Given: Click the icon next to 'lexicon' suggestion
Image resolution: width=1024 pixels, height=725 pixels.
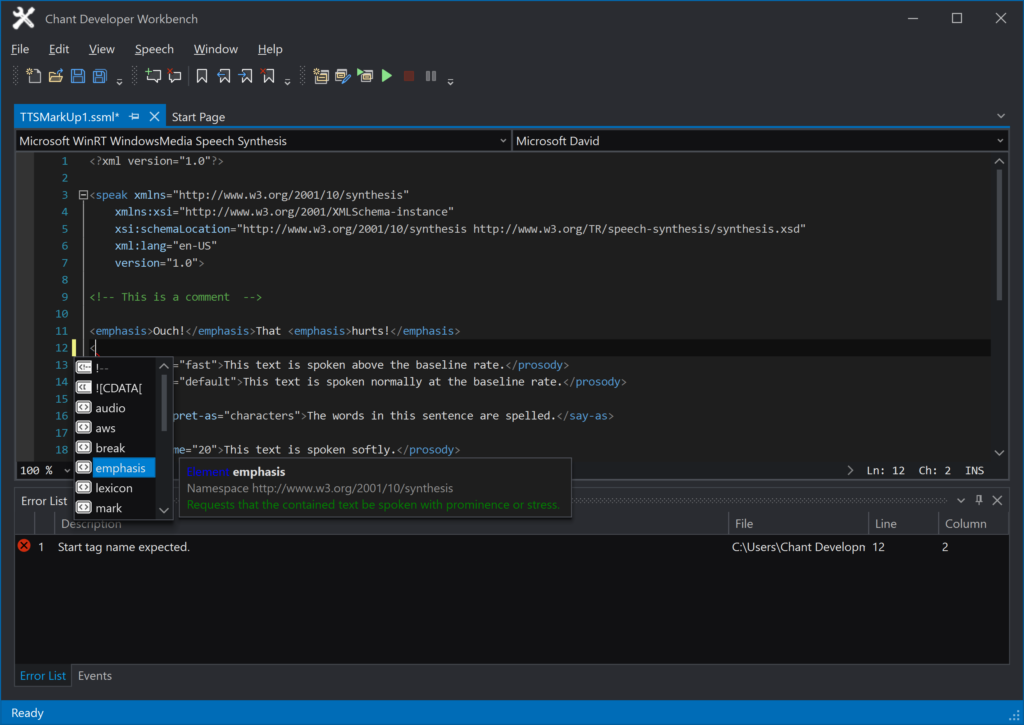Looking at the screenshot, I should click(84, 487).
